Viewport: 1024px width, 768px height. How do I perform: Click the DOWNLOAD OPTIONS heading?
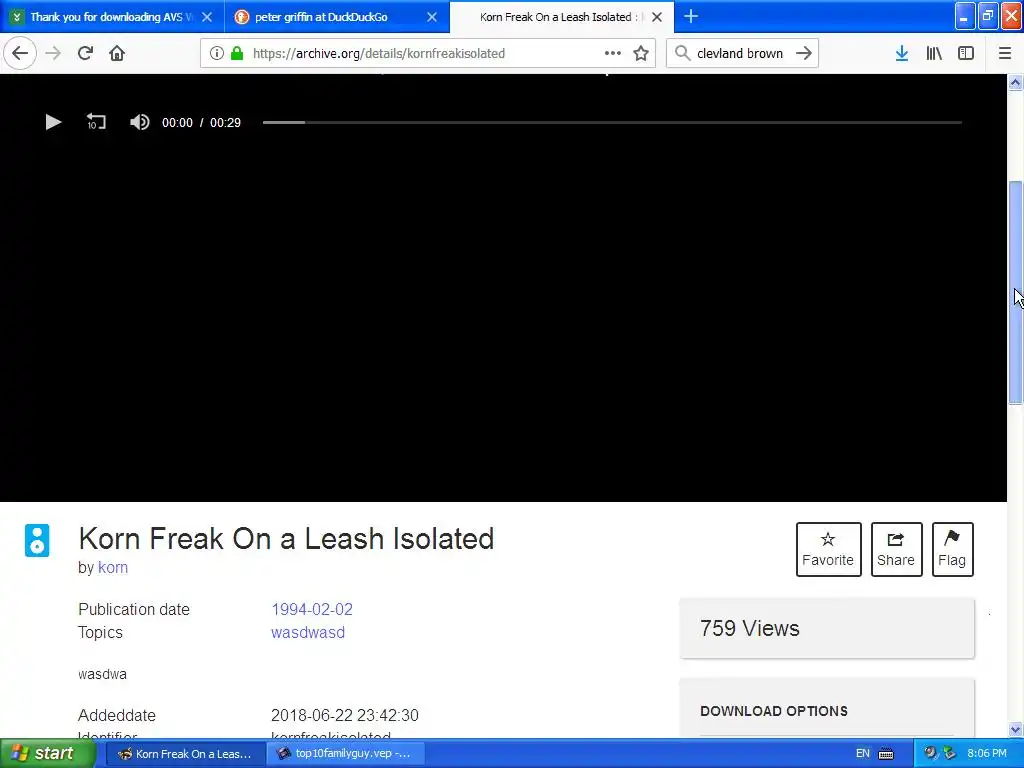(x=774, y=711)
